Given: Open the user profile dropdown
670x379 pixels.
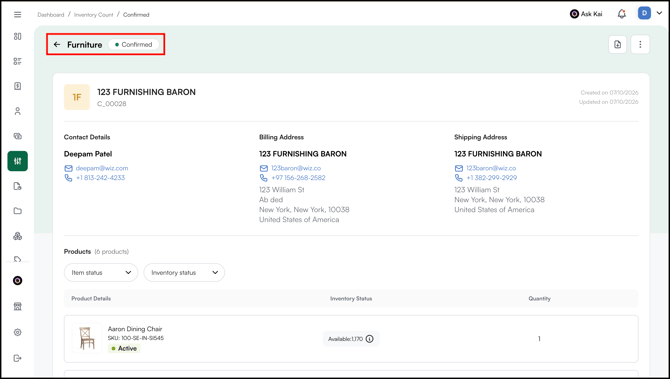Looking at the screenshot, I should coord(650,13).
